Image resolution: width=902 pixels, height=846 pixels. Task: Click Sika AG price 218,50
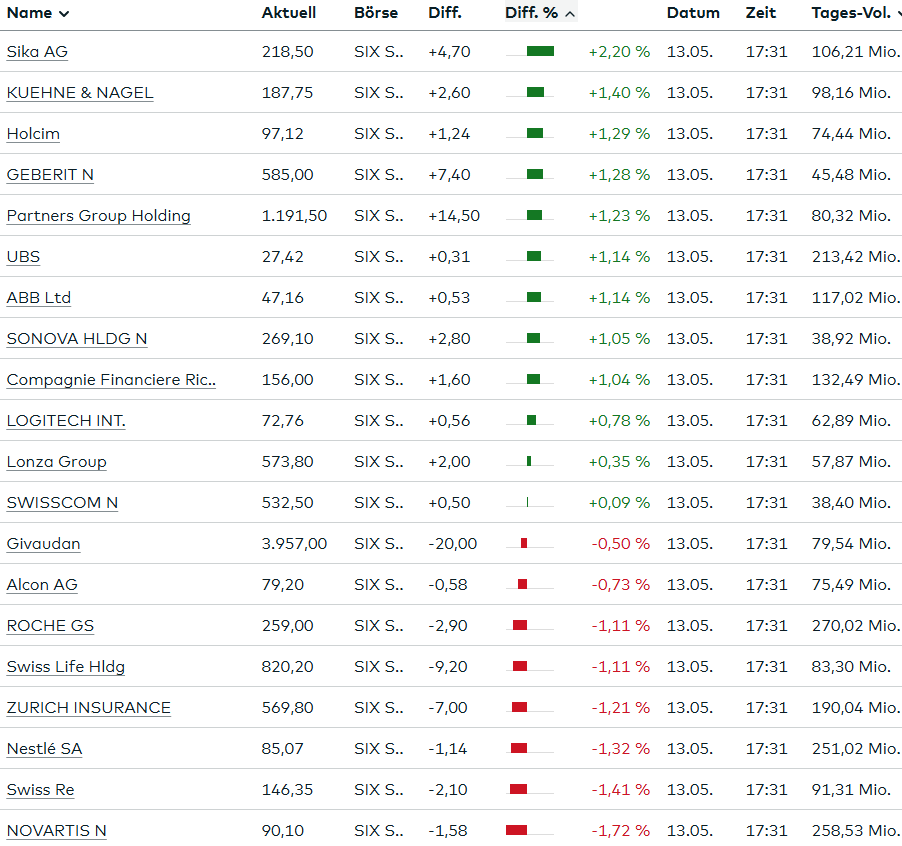coord(288,52)
